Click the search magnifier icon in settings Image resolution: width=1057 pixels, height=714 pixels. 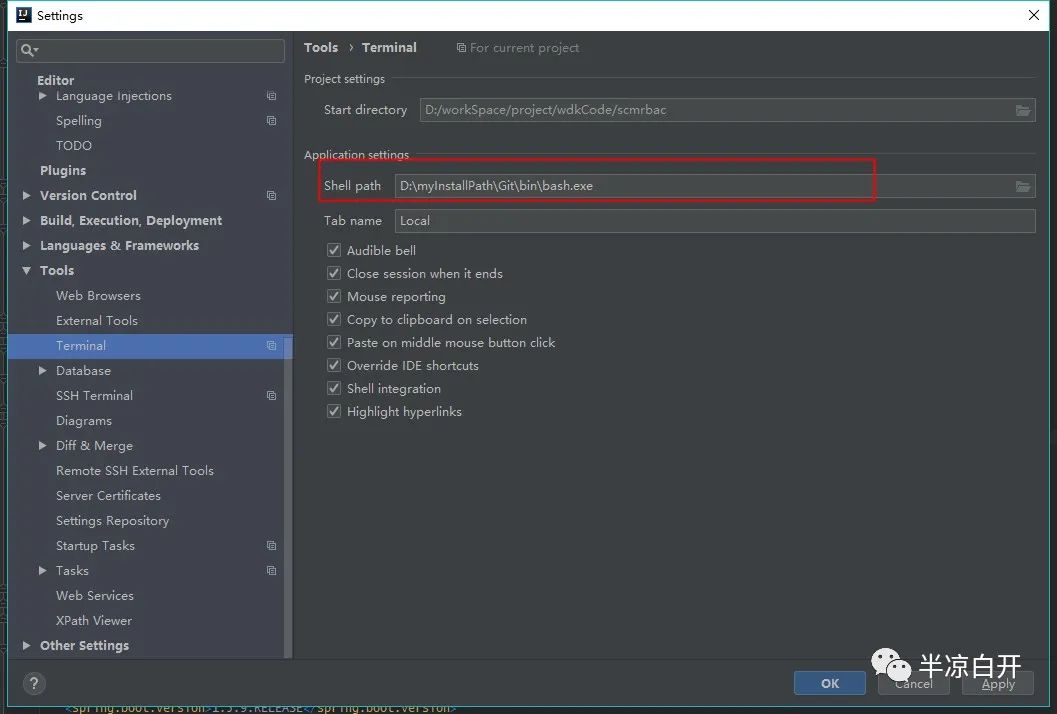click(x=28, y=50)
